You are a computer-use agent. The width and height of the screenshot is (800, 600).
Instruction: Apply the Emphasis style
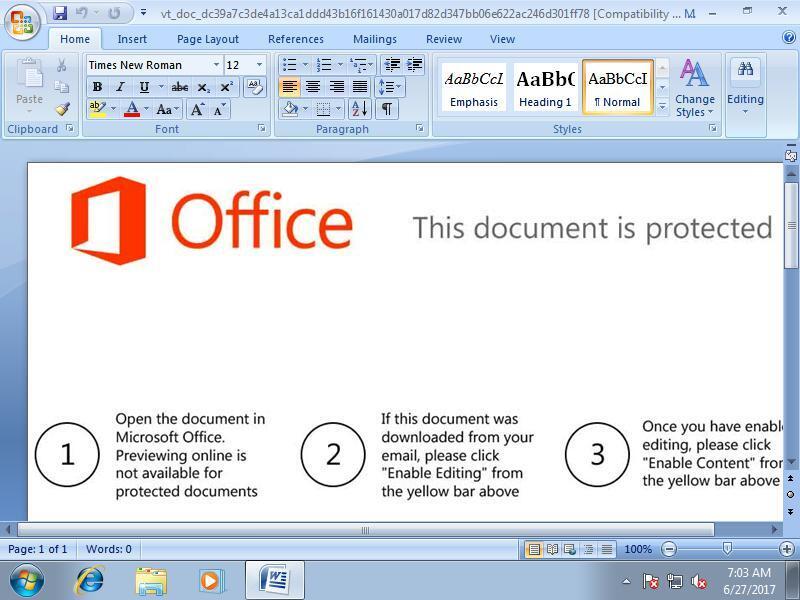pyautogui.click(x=473, y=87)
